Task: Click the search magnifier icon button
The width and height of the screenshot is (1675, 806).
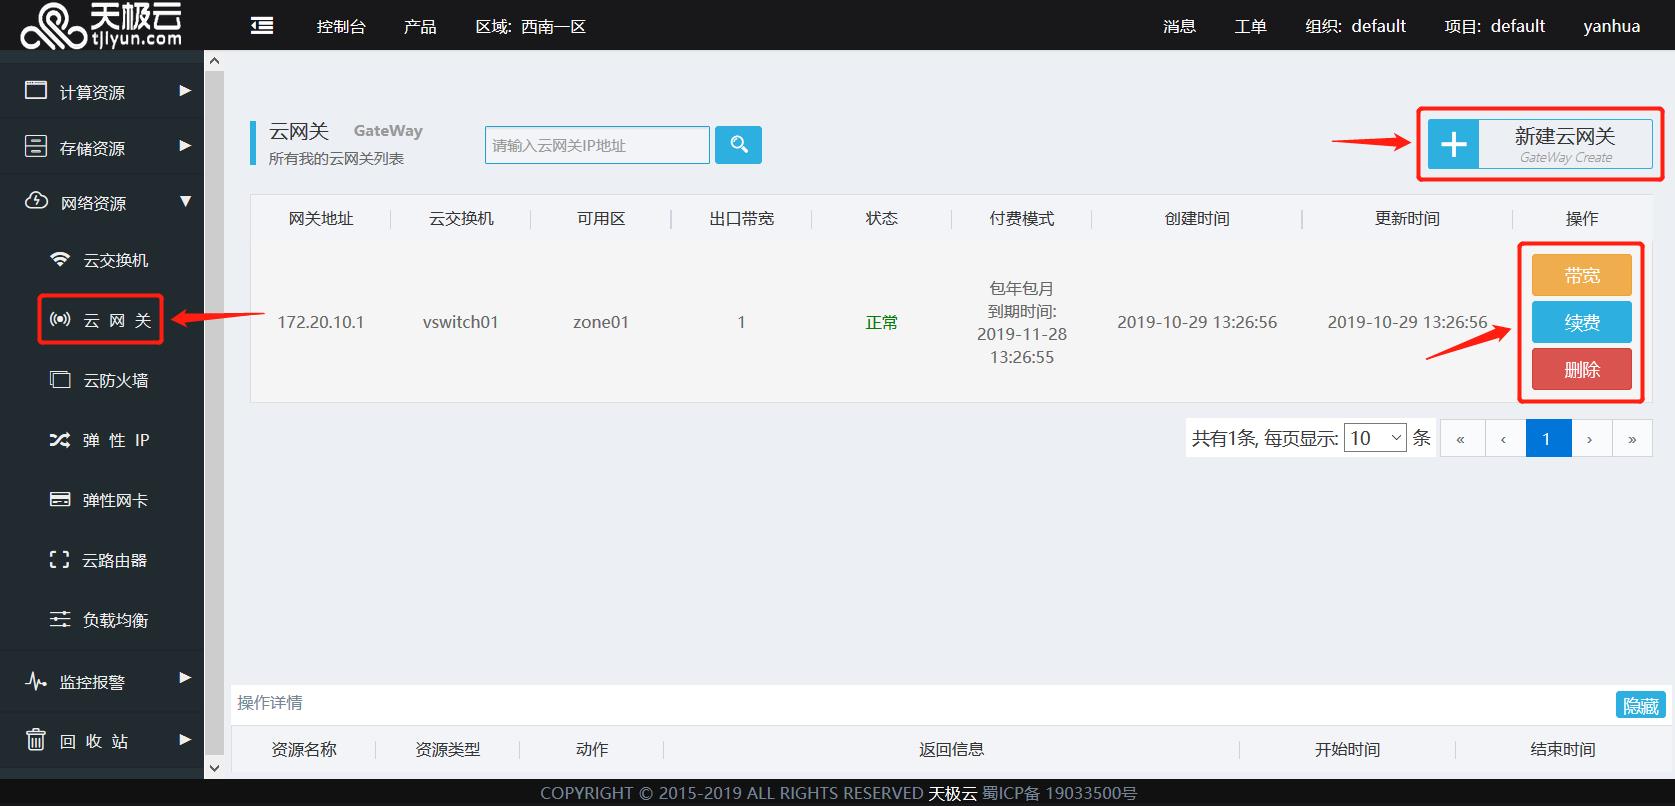Action: (738, 145)
